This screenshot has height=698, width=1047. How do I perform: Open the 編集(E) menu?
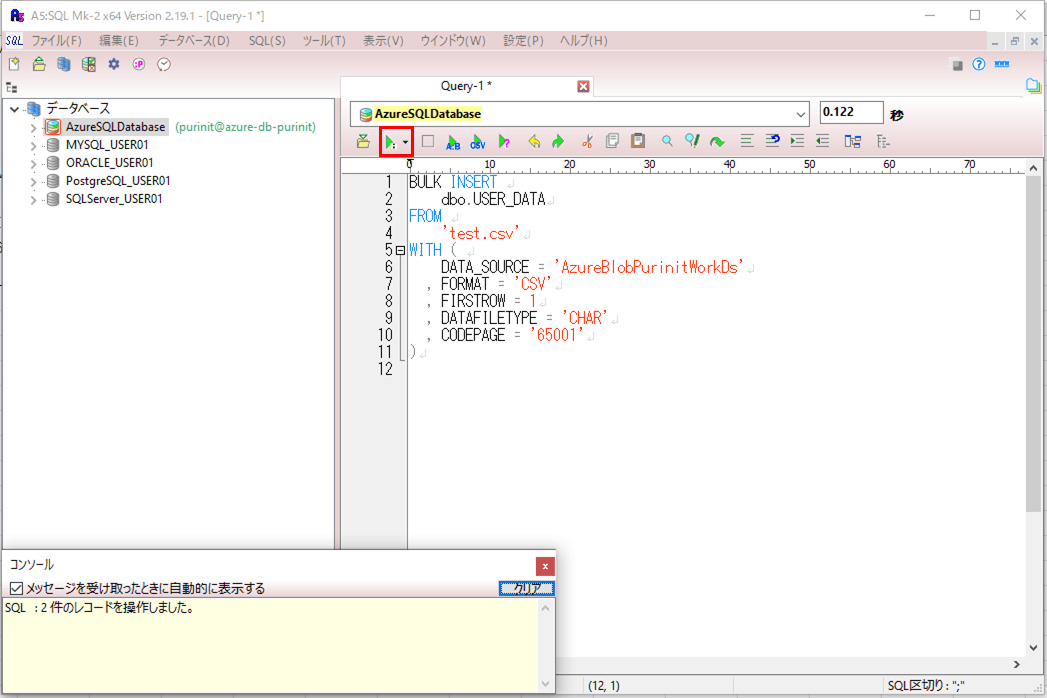(x=119, y=41)
